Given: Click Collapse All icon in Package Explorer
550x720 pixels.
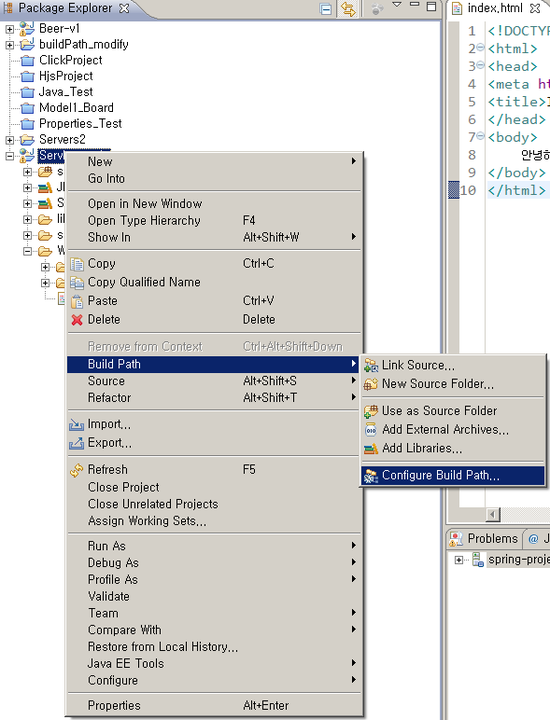Looking at the screenshot, I should pyautogui.click(x=325, y=9).
